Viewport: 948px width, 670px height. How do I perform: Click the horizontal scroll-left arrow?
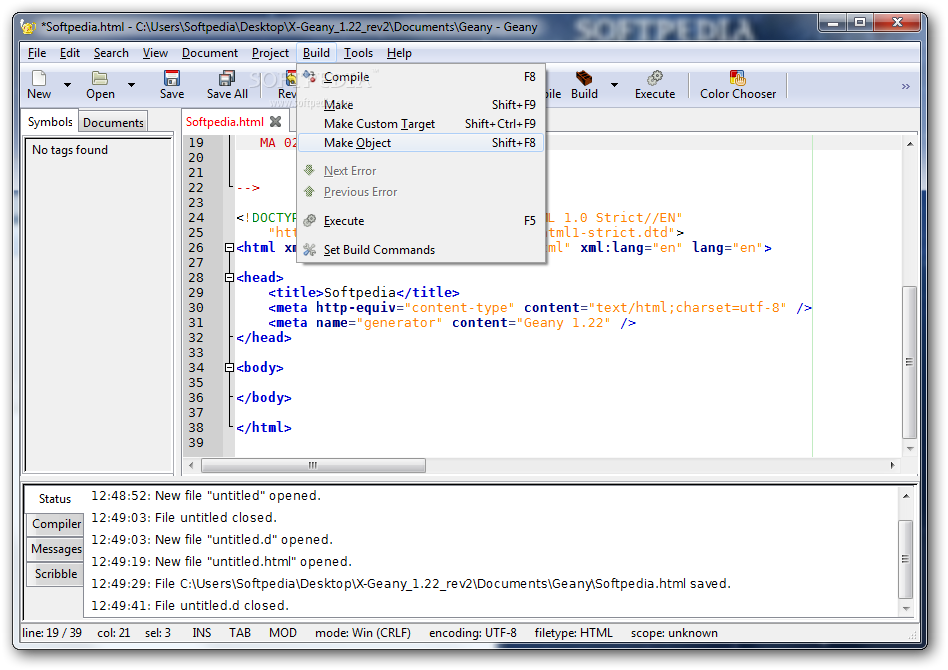tap(191, 465)
